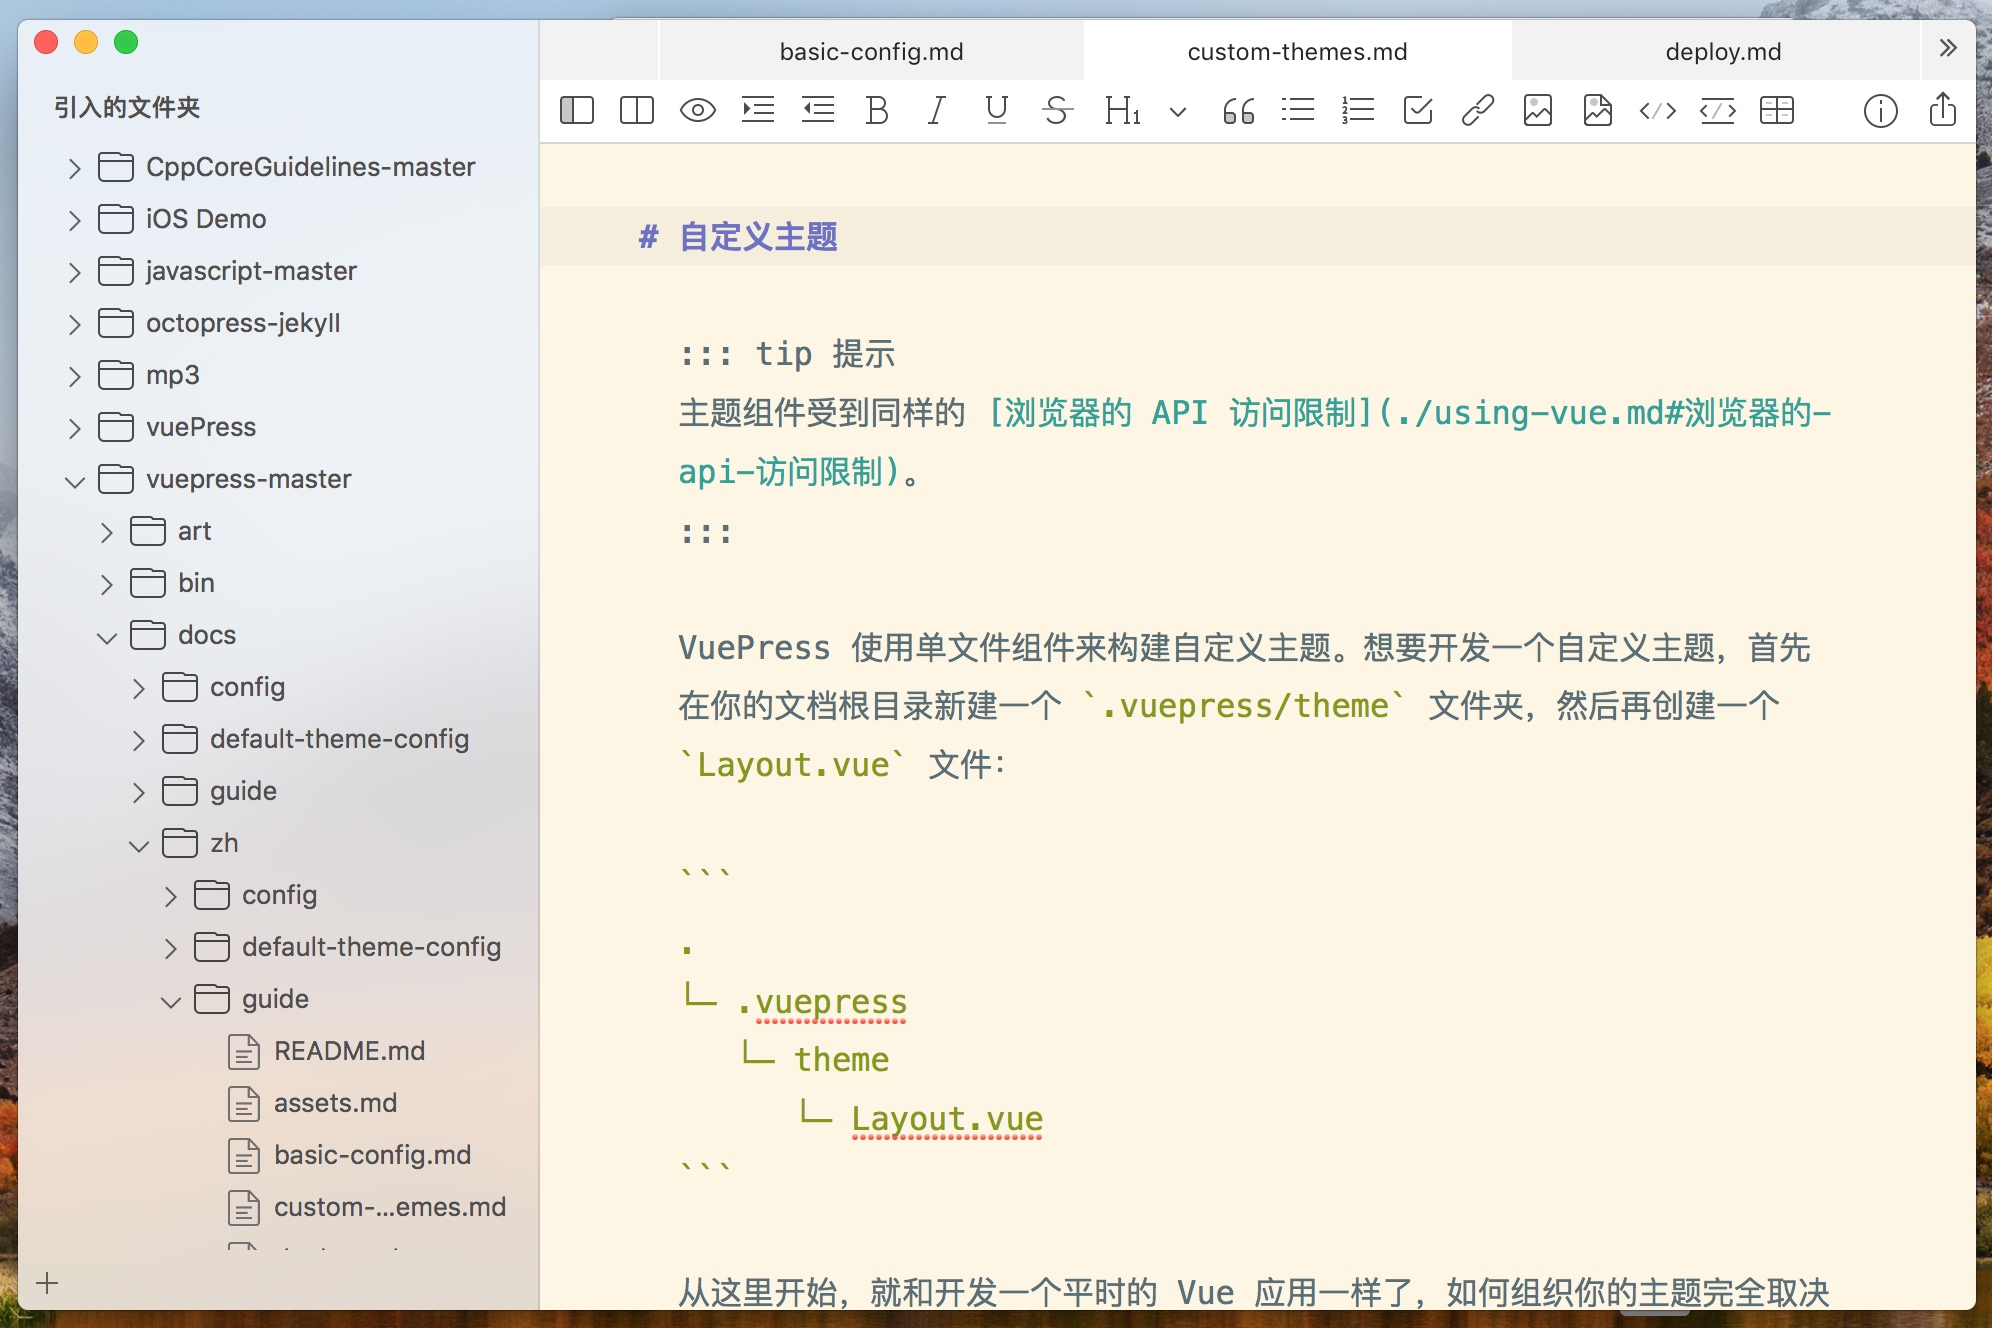Image resolution: width=1992 pixels, height=1328 pixels.
Task: Select the custom-themes.md tab
Action: [1297, 51]
